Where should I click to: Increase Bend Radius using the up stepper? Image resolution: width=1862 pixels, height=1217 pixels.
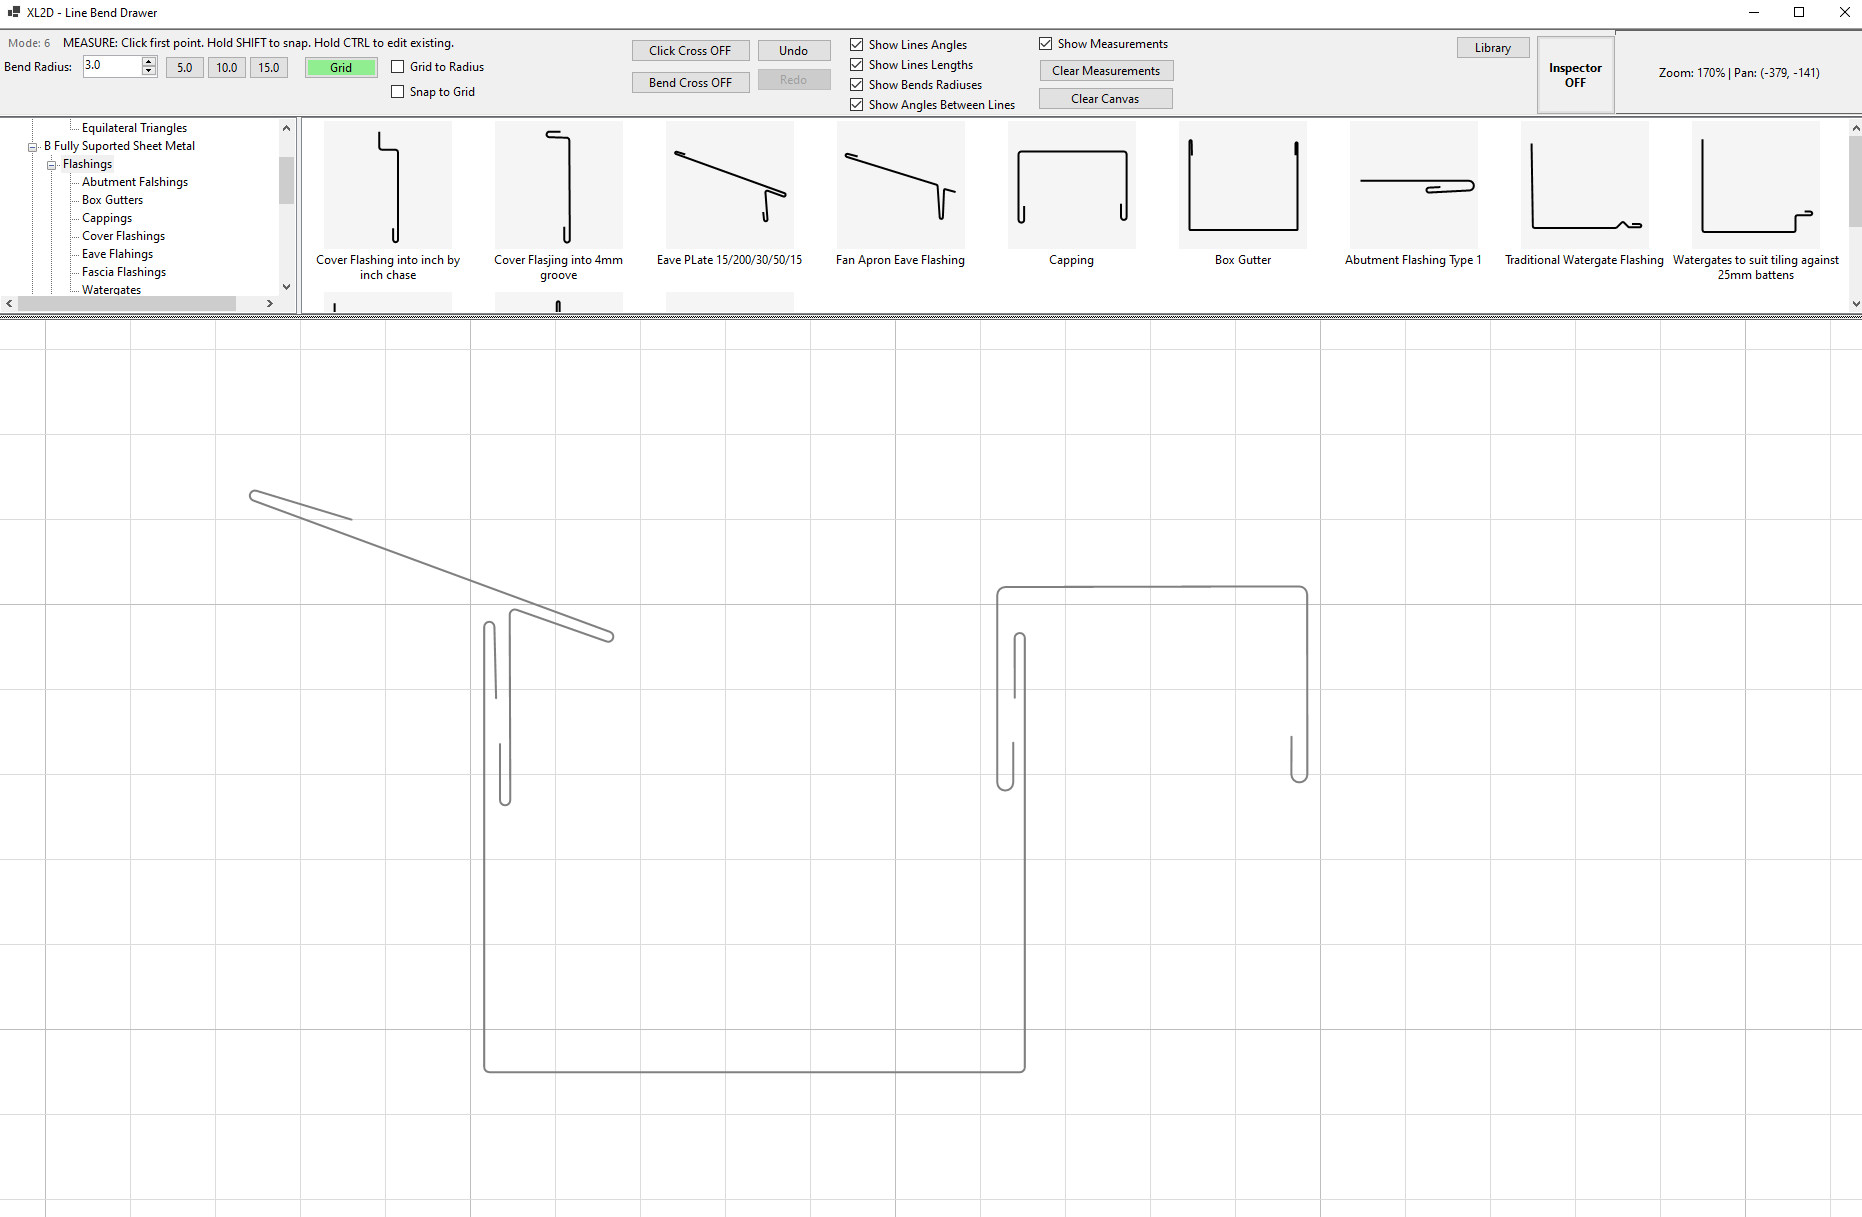(x=148, y=62)
